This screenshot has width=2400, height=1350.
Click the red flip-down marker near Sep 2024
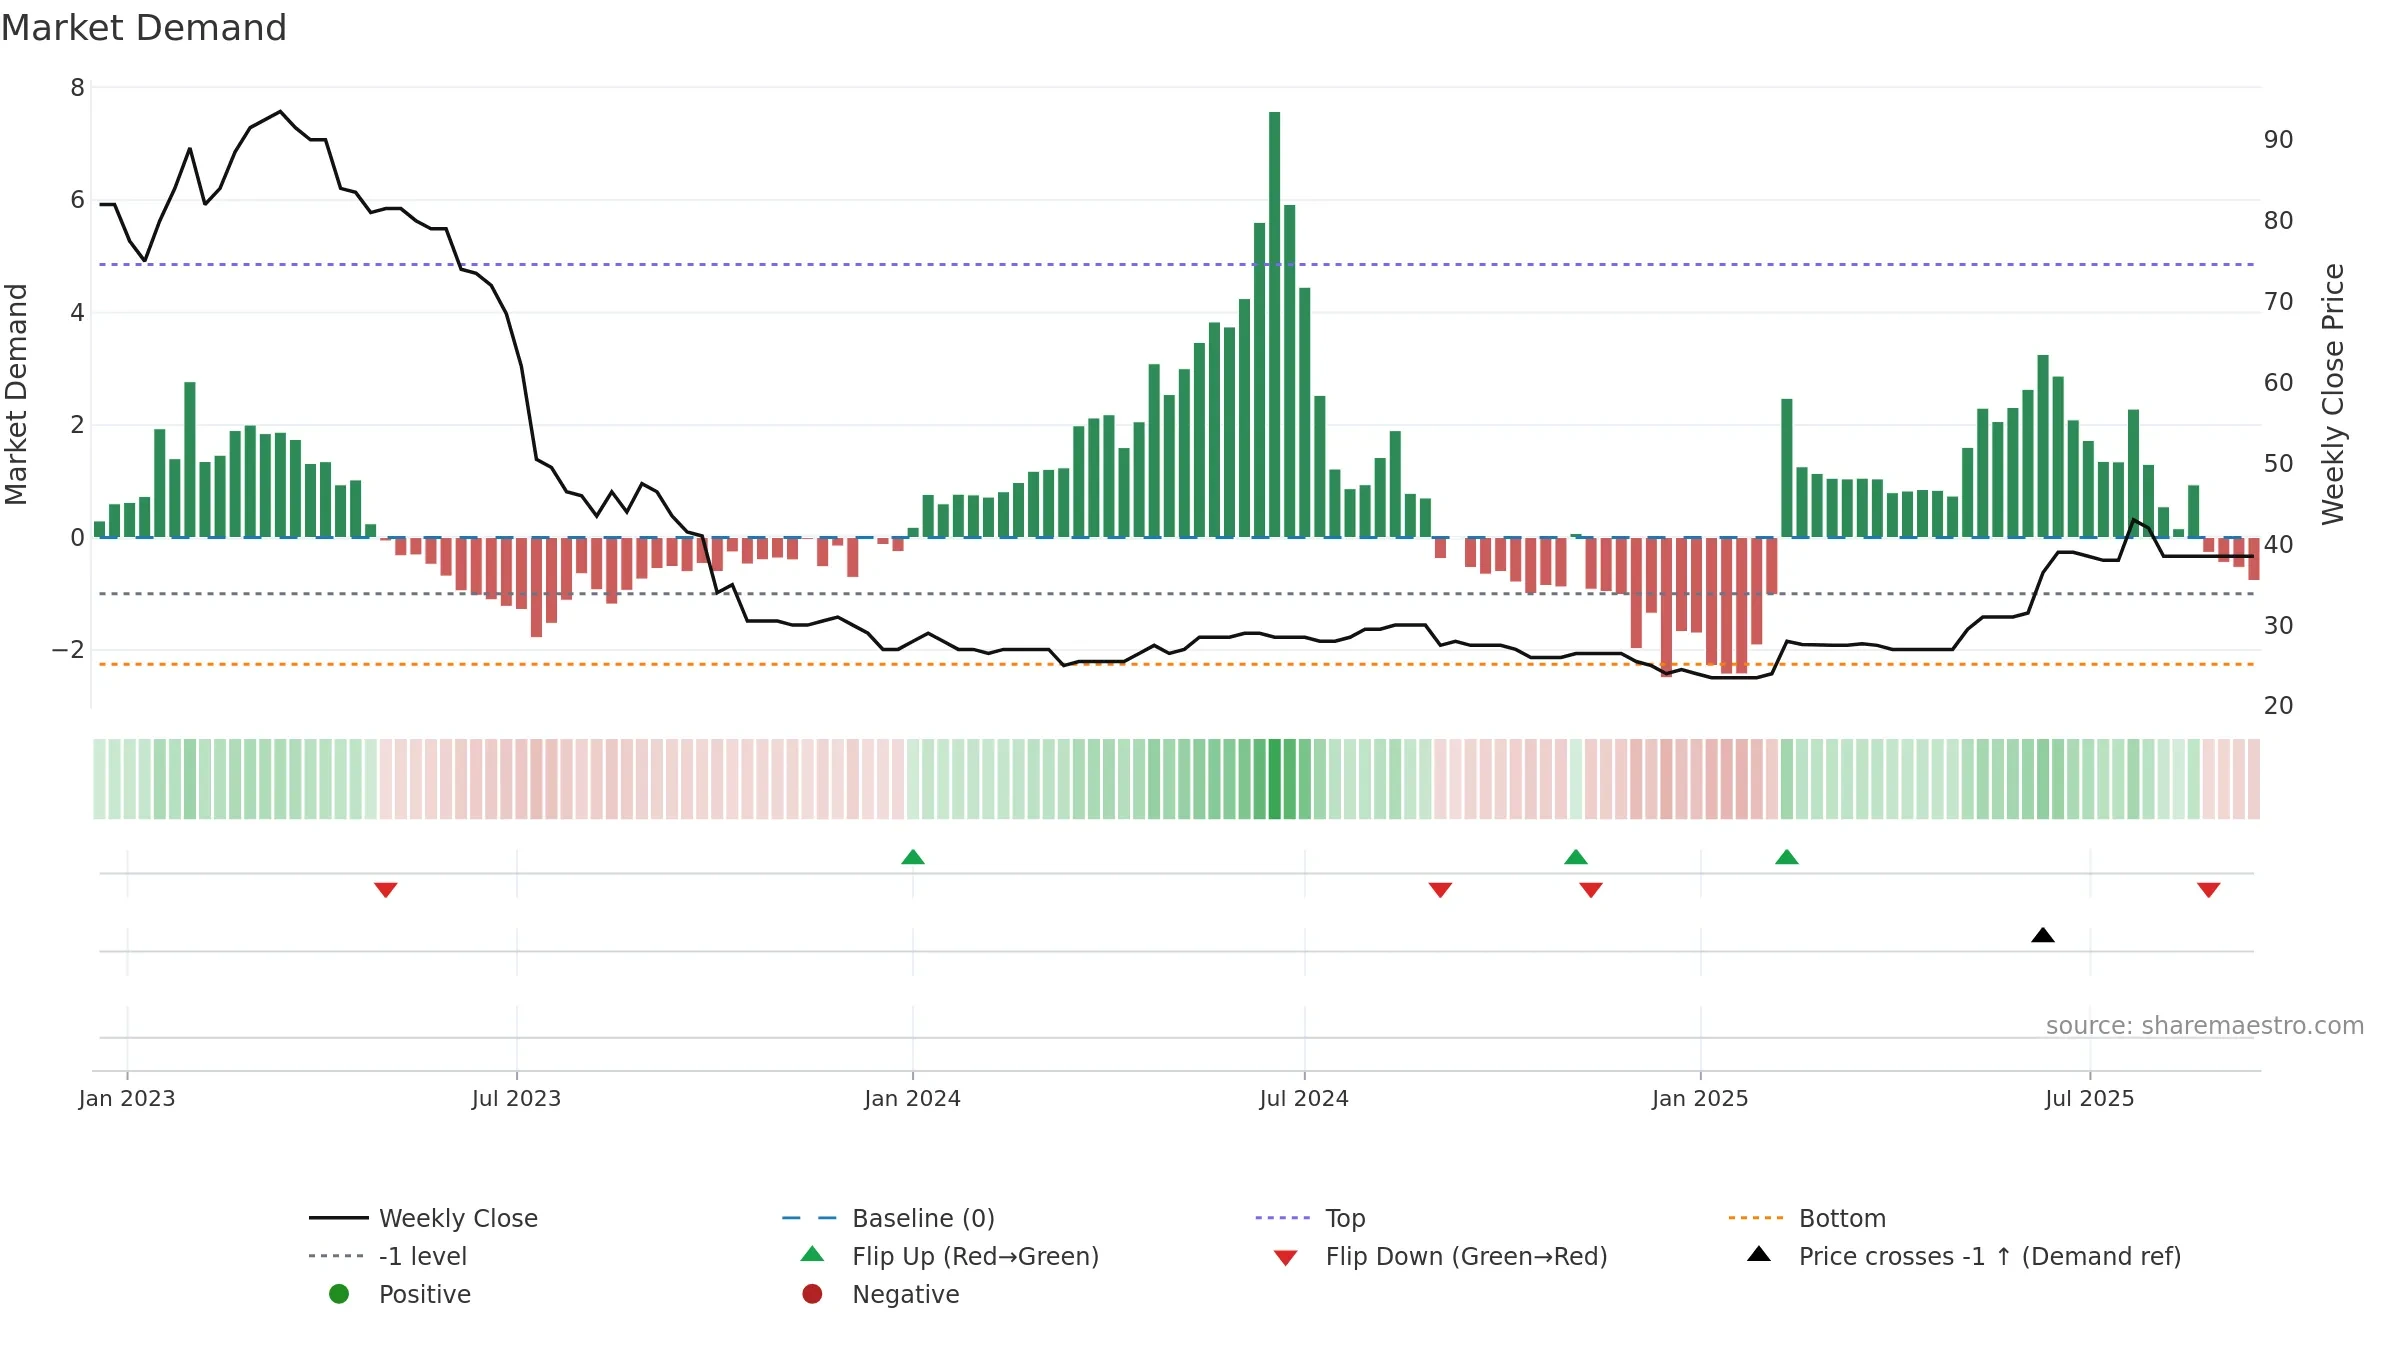[x=1440, y=890]
